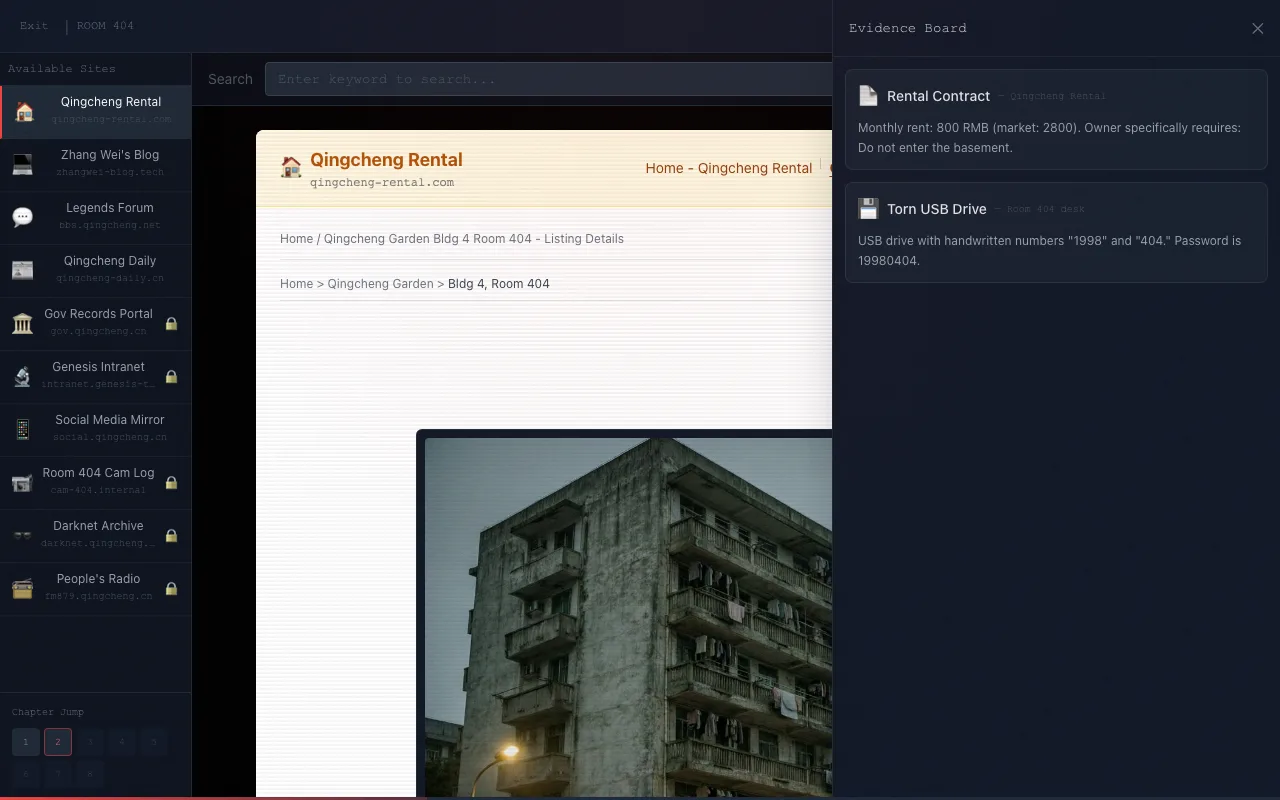Select the camera icon for Room 404 Cam Log

pos(23,483)
